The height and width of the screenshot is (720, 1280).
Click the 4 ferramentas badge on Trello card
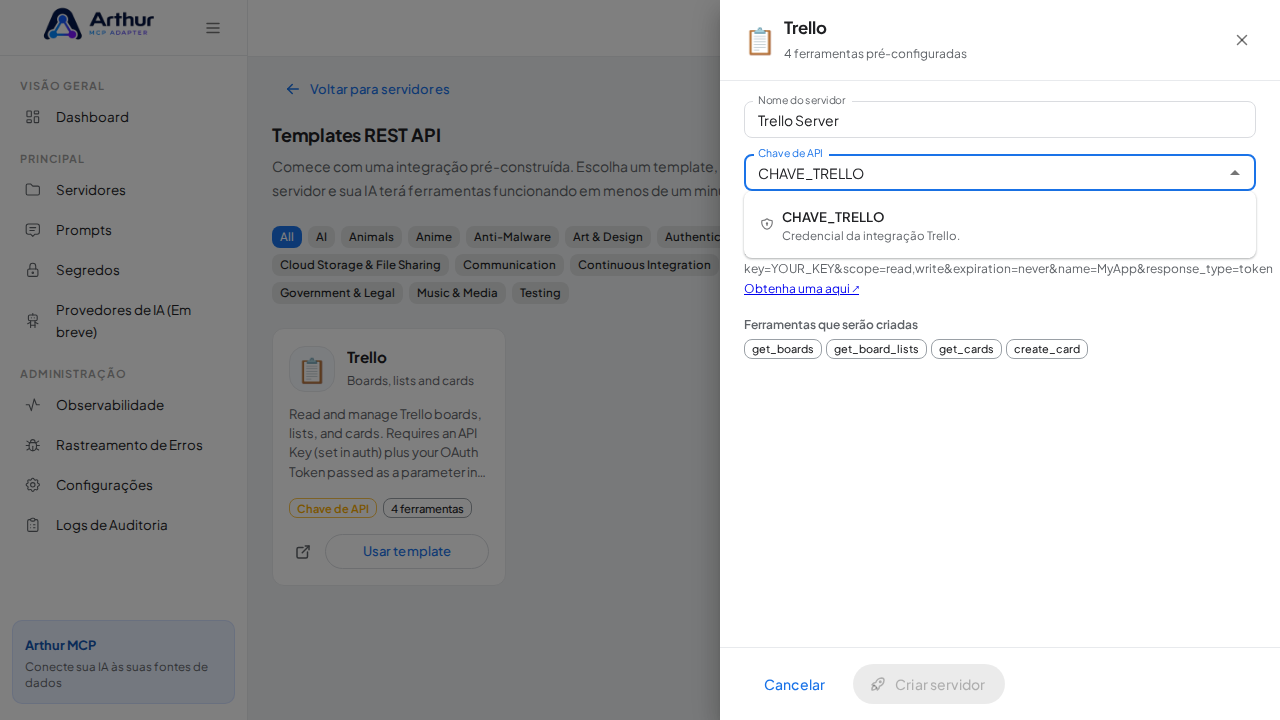(427, 508)
